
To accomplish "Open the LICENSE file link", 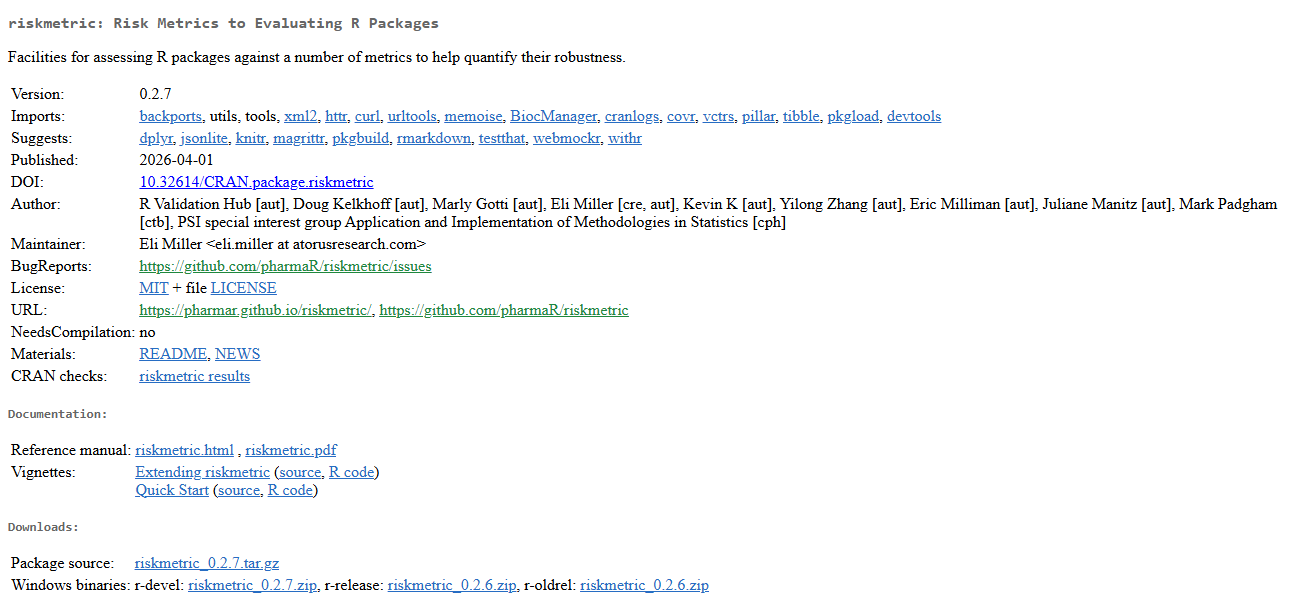I will pyautogui.click(x=243, y=288).
